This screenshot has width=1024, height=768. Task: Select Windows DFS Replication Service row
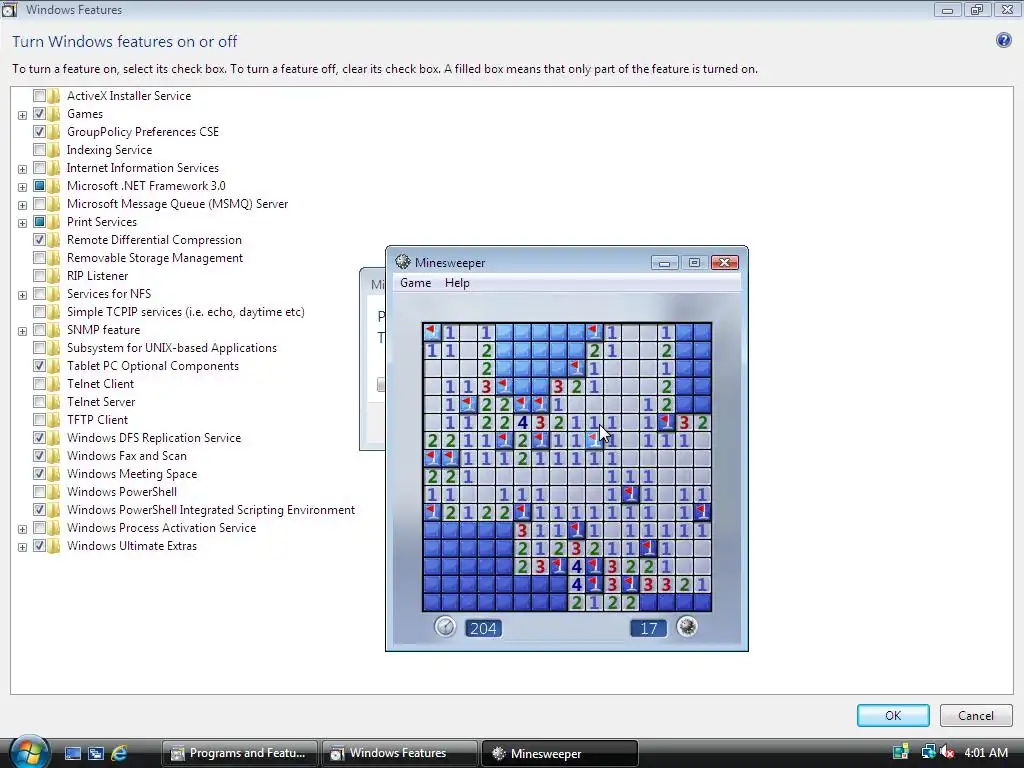[153, 438]
